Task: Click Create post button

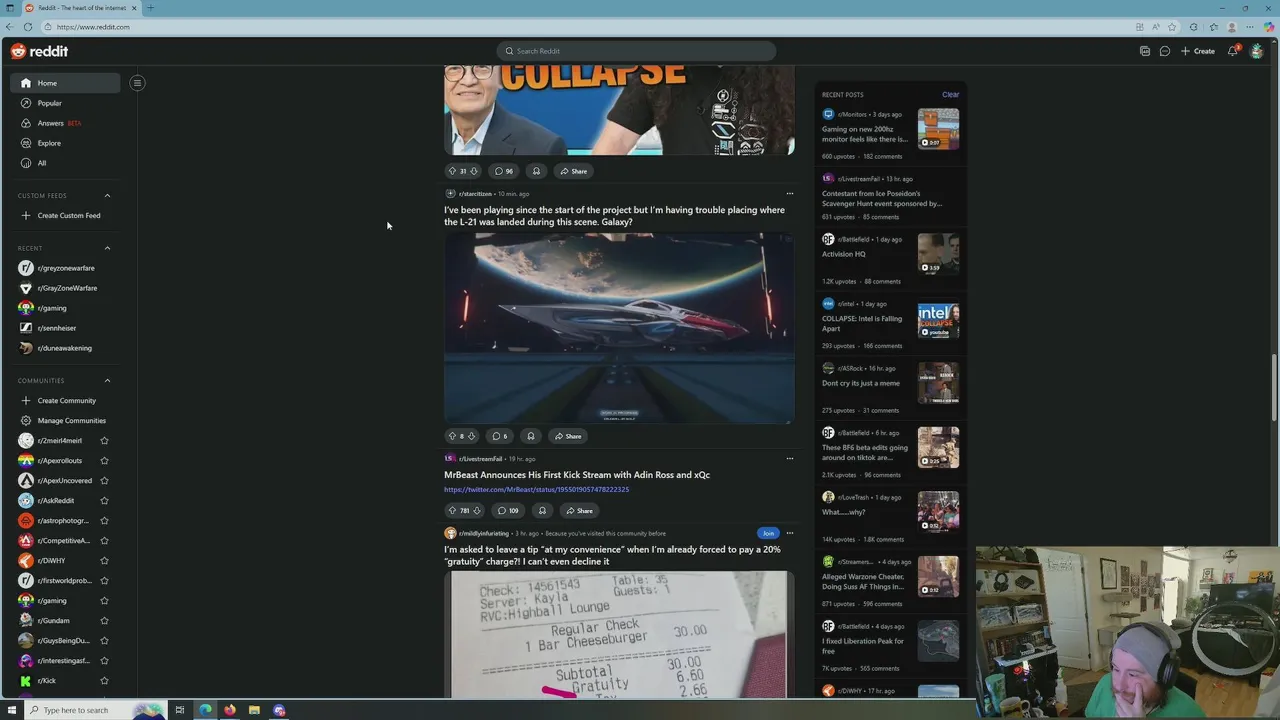Action: click(x=1198, y=51)
